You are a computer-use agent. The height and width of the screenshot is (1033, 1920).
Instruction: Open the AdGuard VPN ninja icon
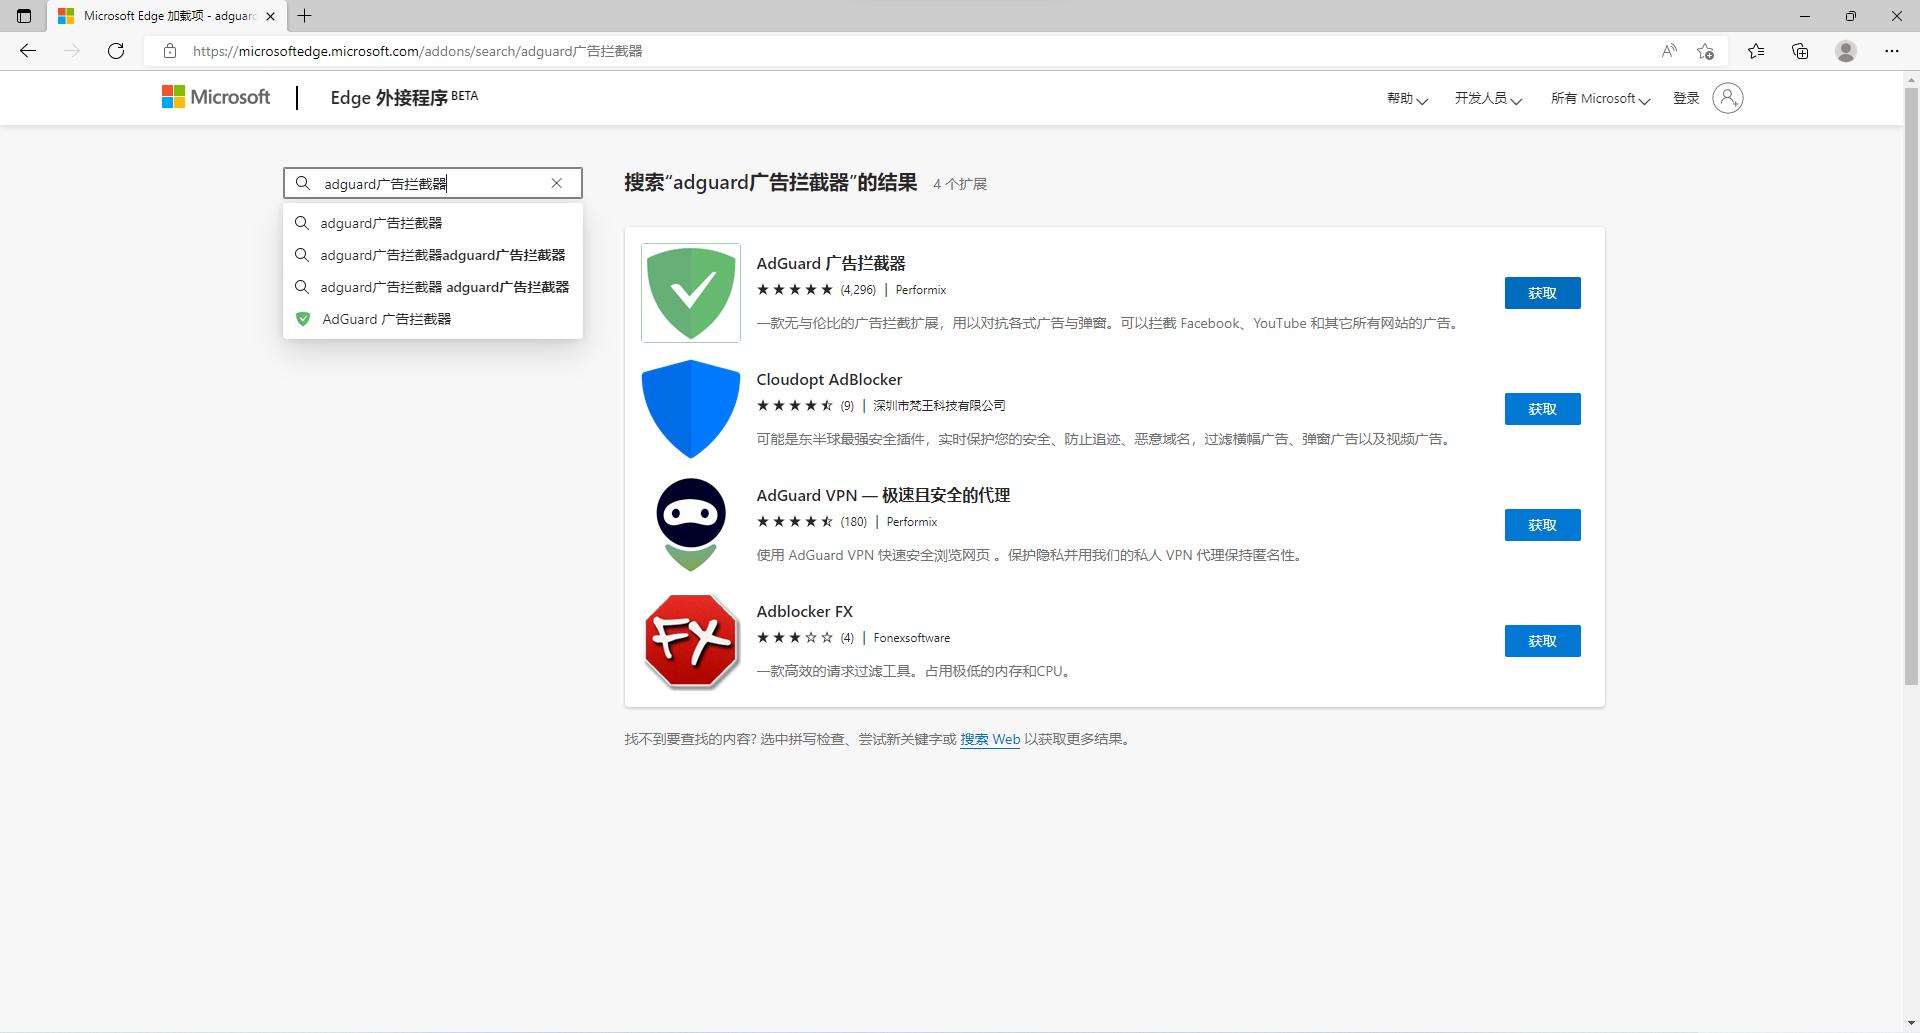[690, 523]
